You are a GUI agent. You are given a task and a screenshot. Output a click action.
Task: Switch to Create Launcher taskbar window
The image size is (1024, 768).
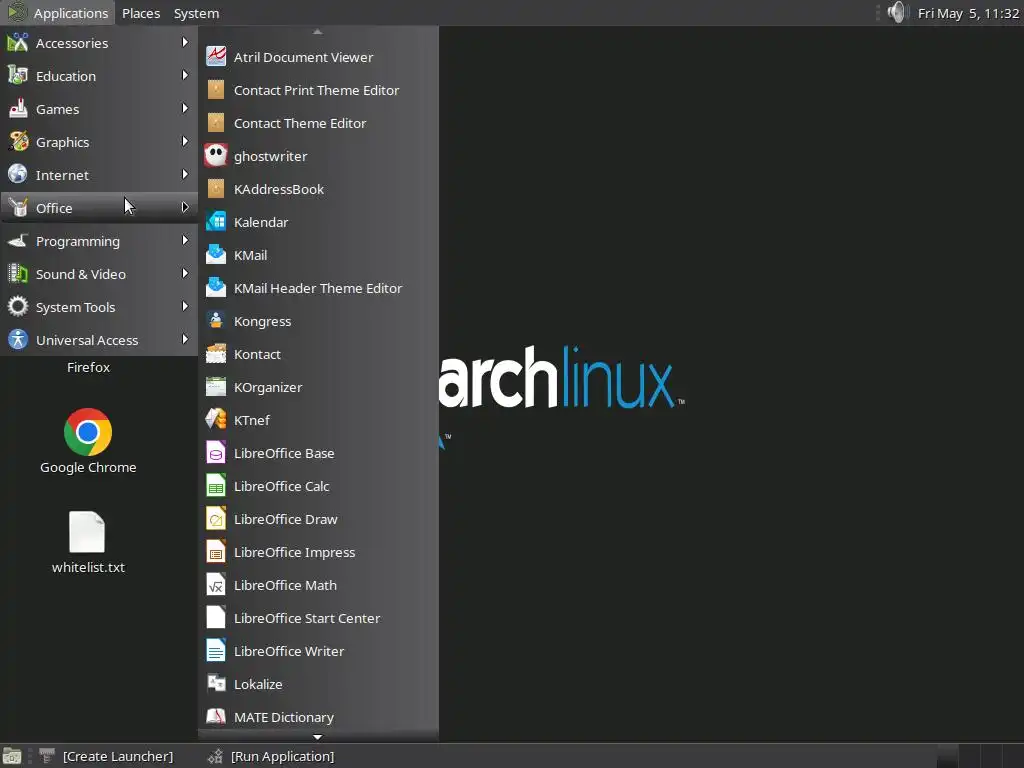(107, 756)
